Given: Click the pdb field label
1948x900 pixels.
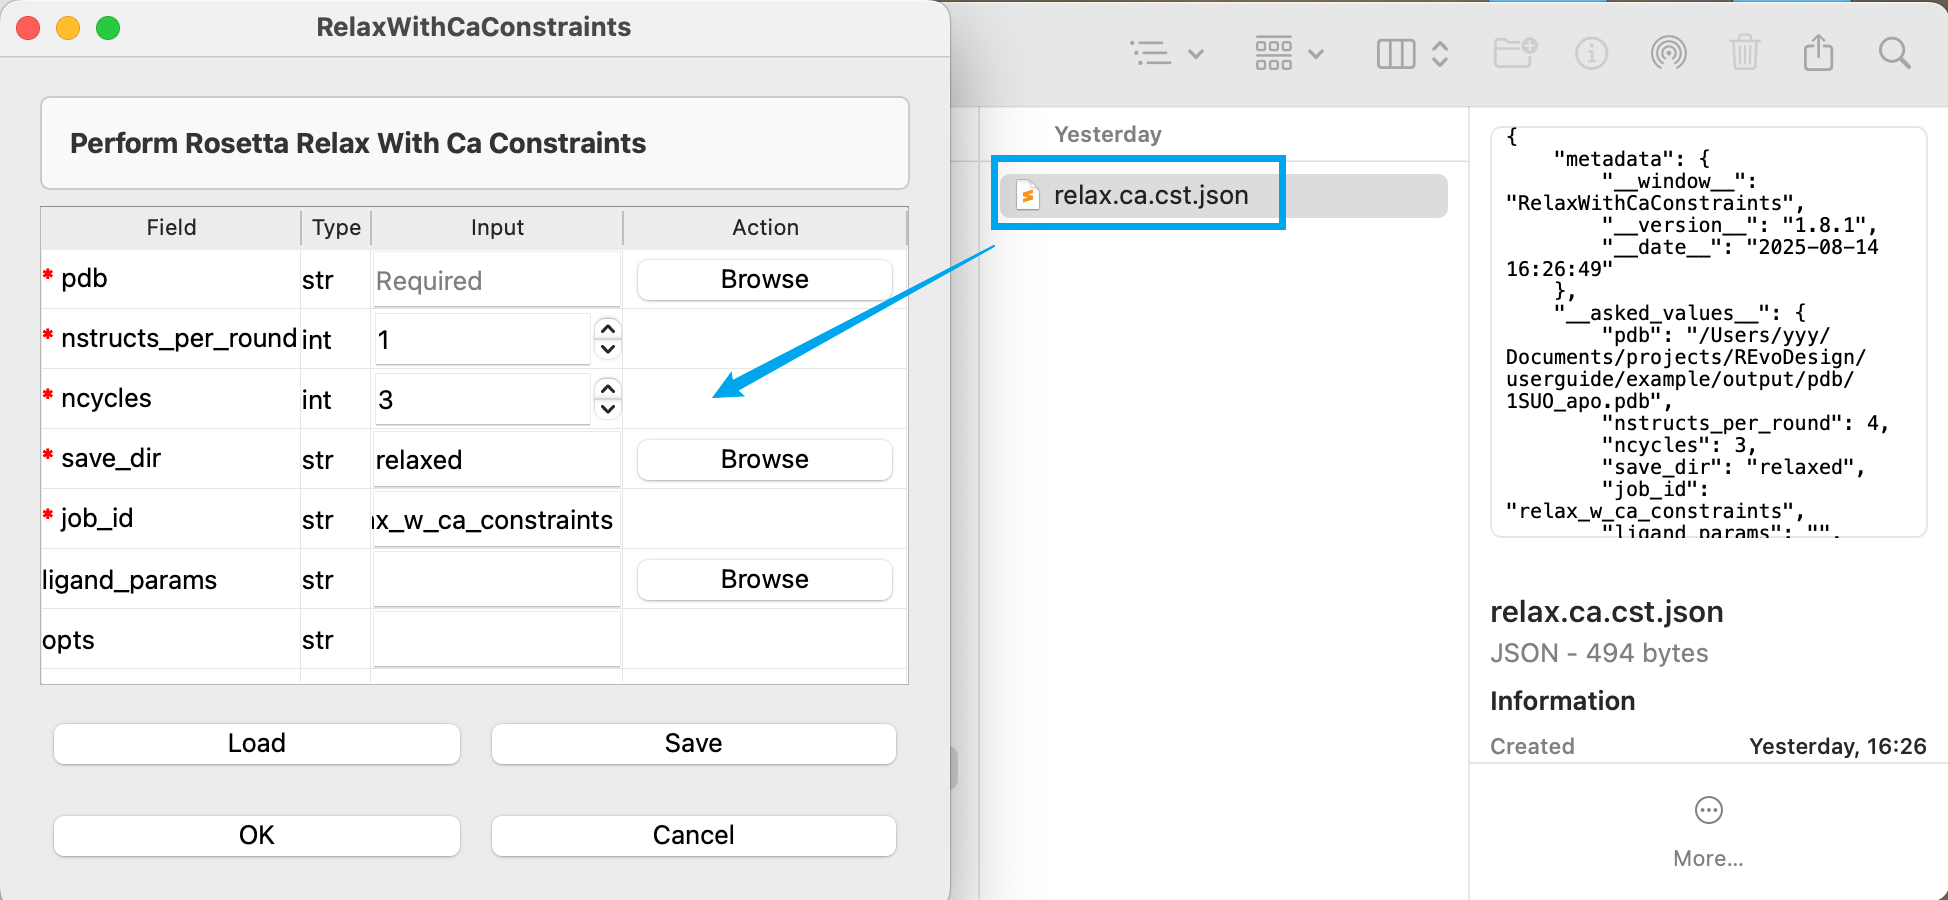Looking at the screenshot, I should pos(84,279).
